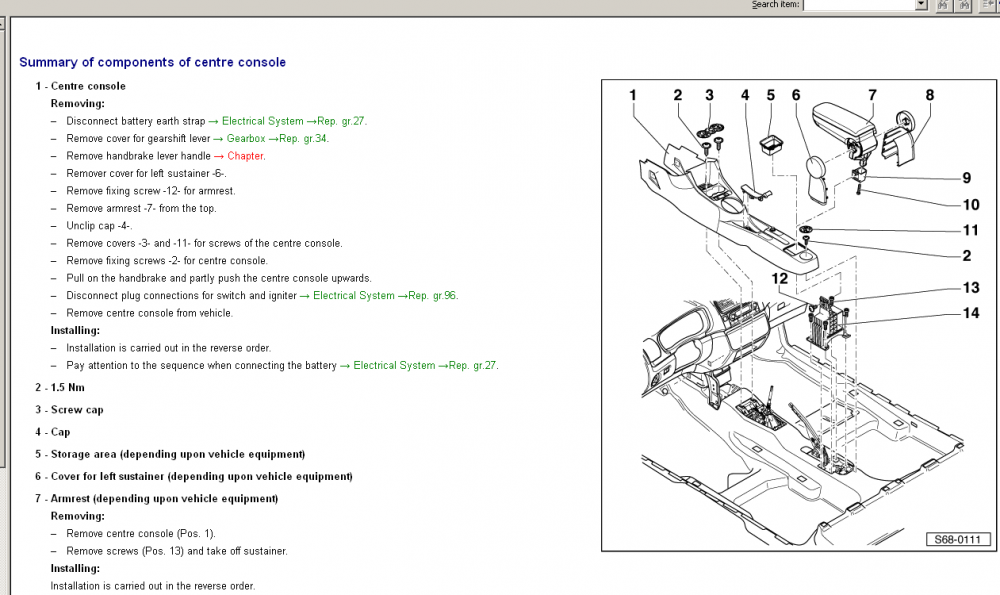Select the '7 - Armrest' item
Image resolution: width=1000 pixels, height=595 pixels.
pyautogui.click(x=157, y=499)
